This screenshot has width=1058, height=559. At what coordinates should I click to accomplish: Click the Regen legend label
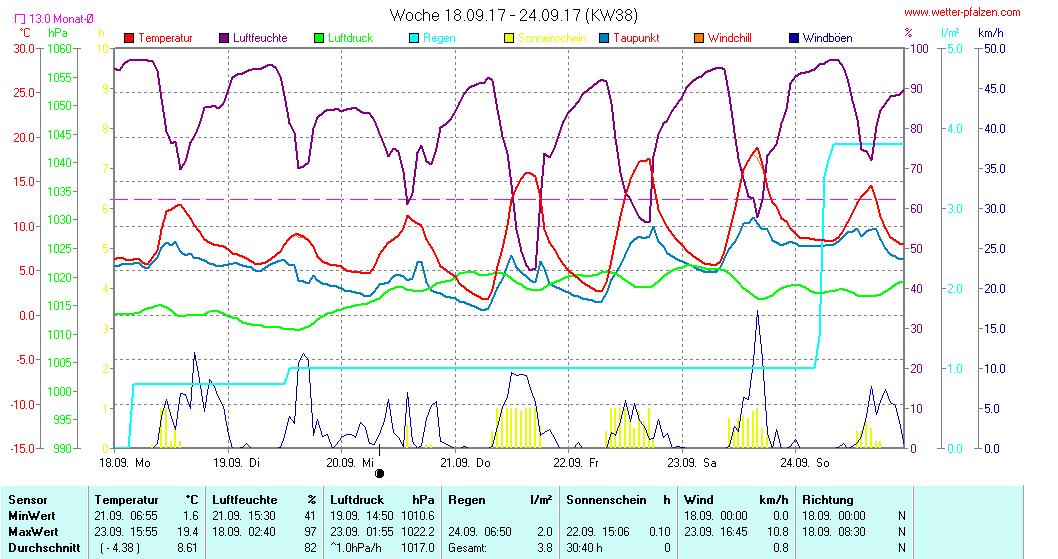pos(439,38)
